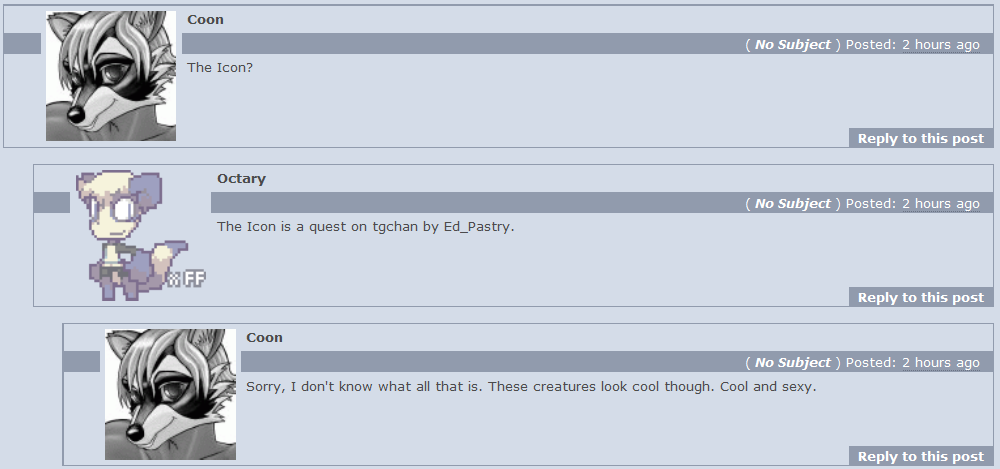Reply to Coon's "These creatures look cool" post
This screenshot has height=469, width=1000.
(x=920, y=457)
